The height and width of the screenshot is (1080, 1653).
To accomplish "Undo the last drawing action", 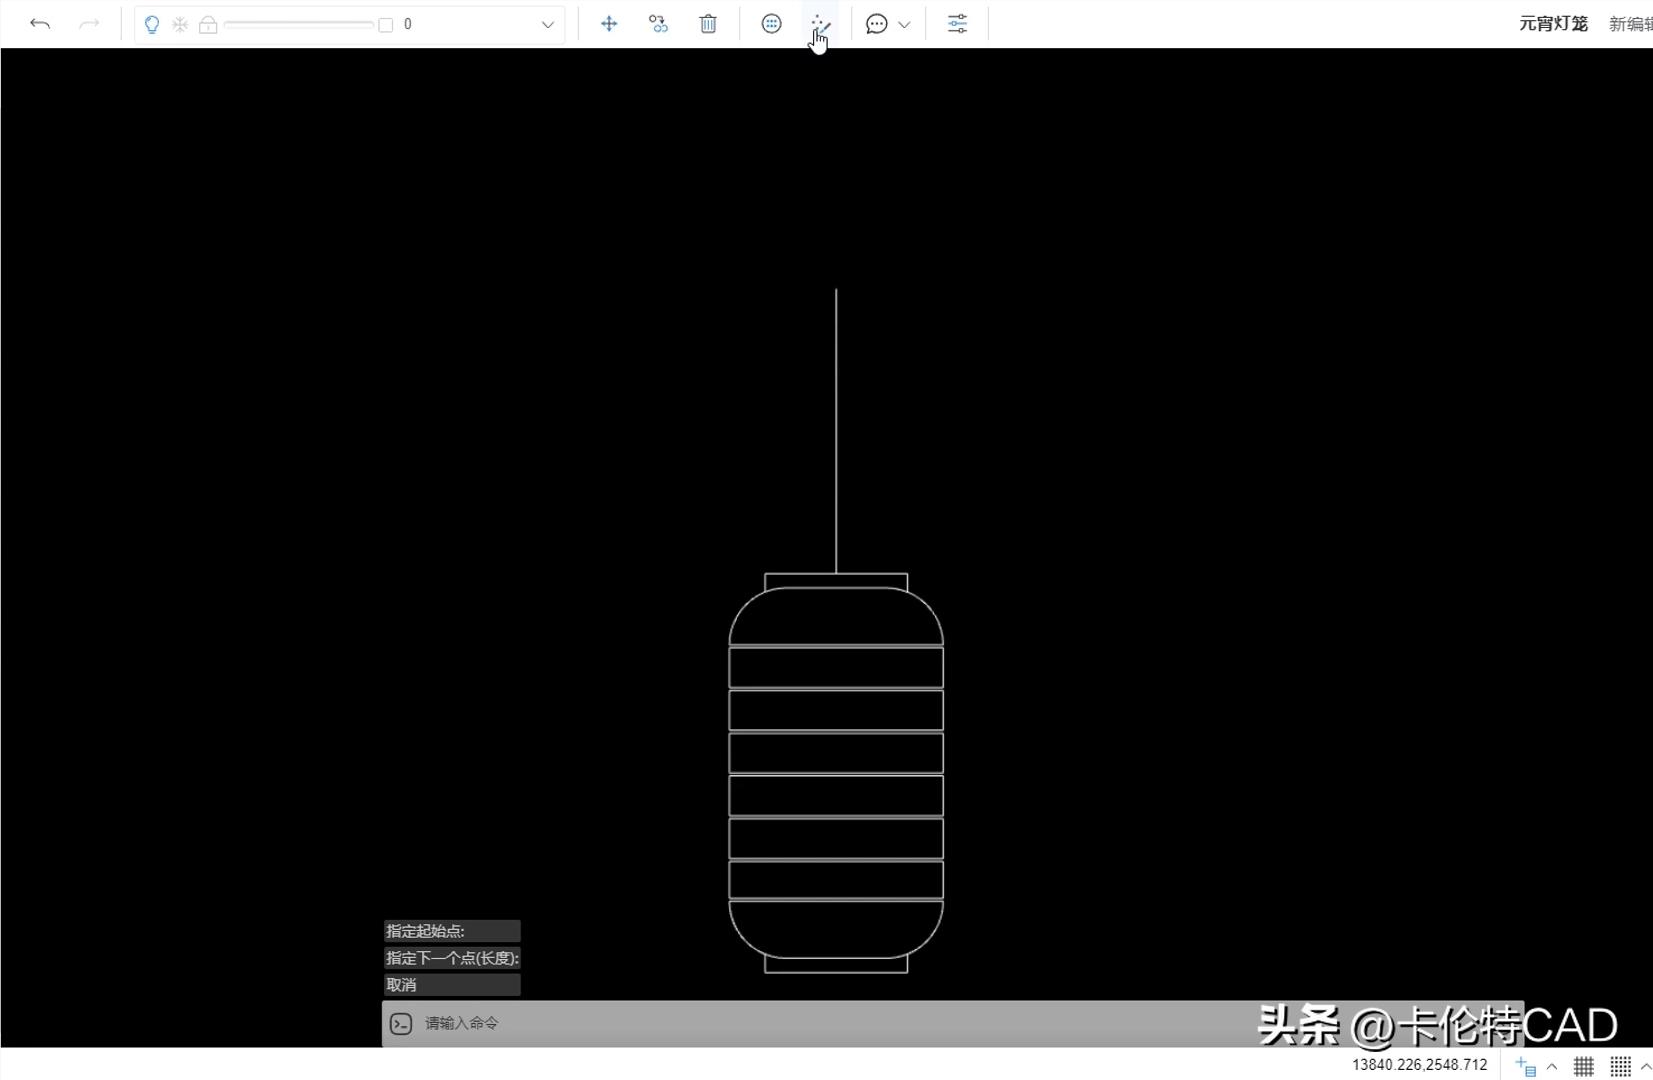I will [x=40, y=24].
